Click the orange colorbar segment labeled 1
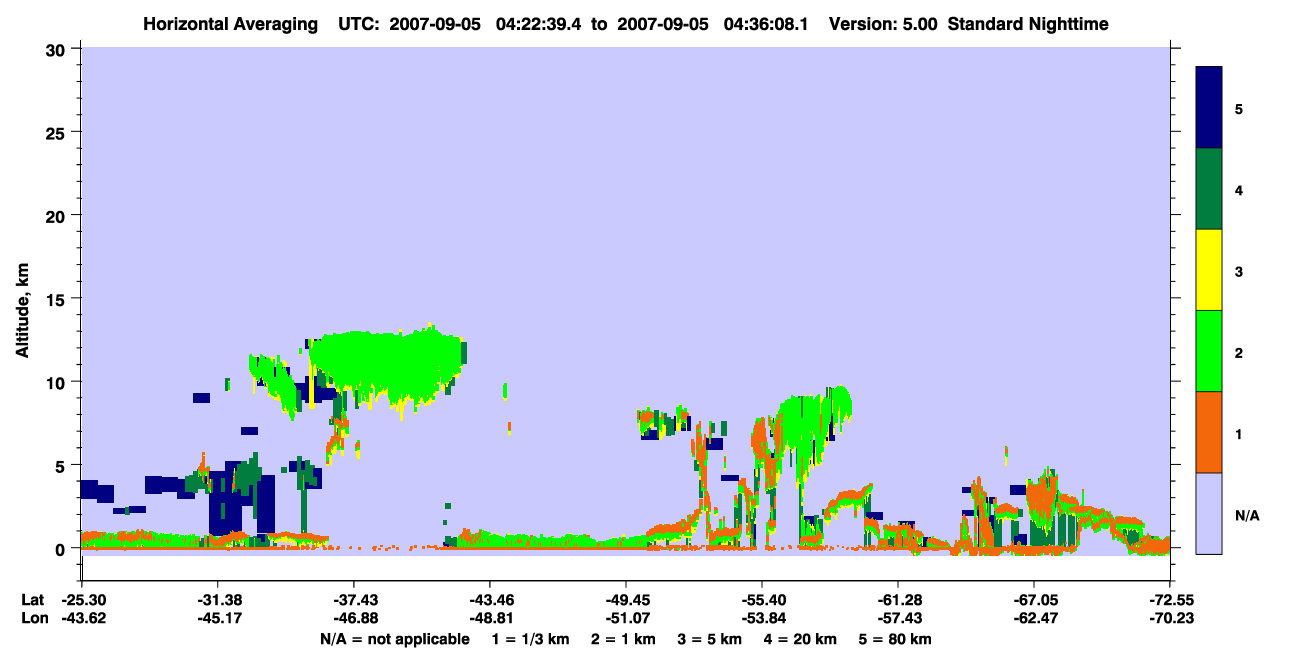Viewport: 1300px width, 667px height. pos(1209,432)
